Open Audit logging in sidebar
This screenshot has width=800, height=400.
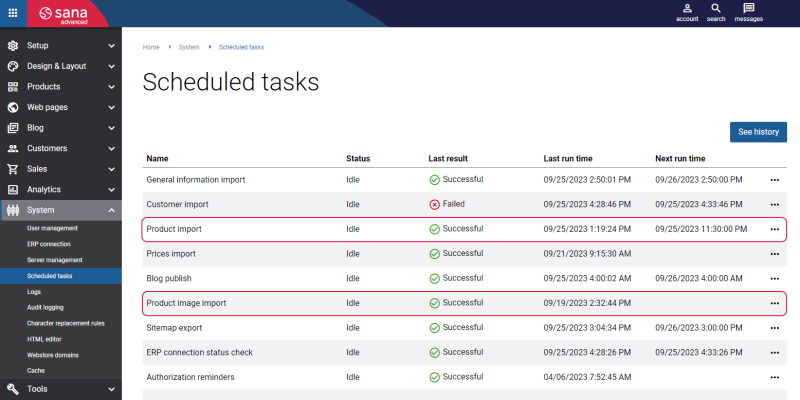click(45, 308)
